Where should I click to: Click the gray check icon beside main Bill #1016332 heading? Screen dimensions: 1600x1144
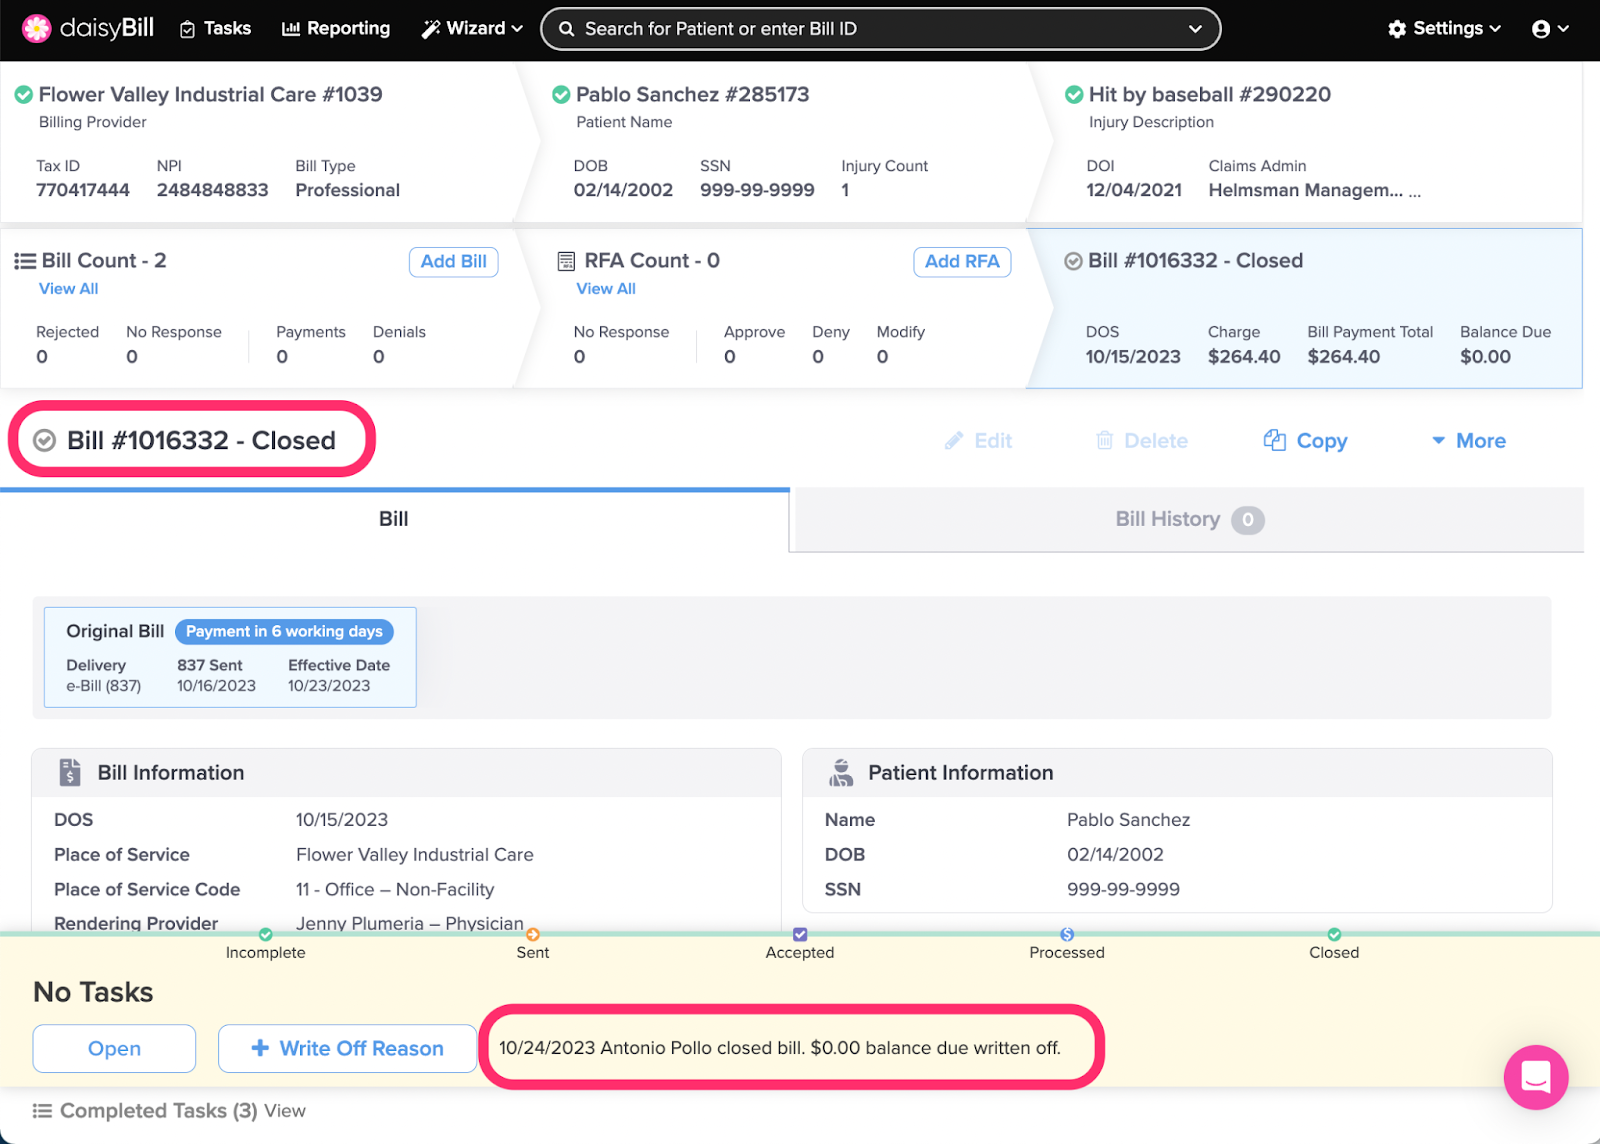[x=44, y=440]
